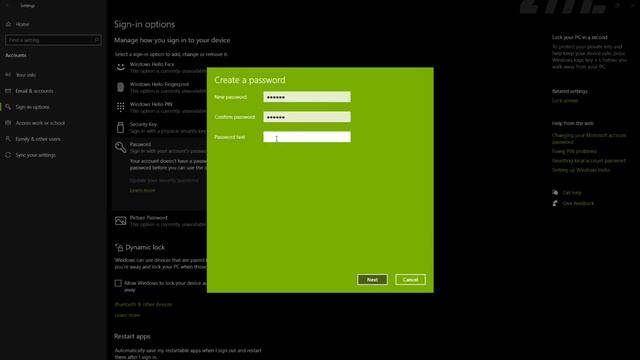Click the Get help chat icon
Viewport: 640px width, 360px height.
click(555, 192)
